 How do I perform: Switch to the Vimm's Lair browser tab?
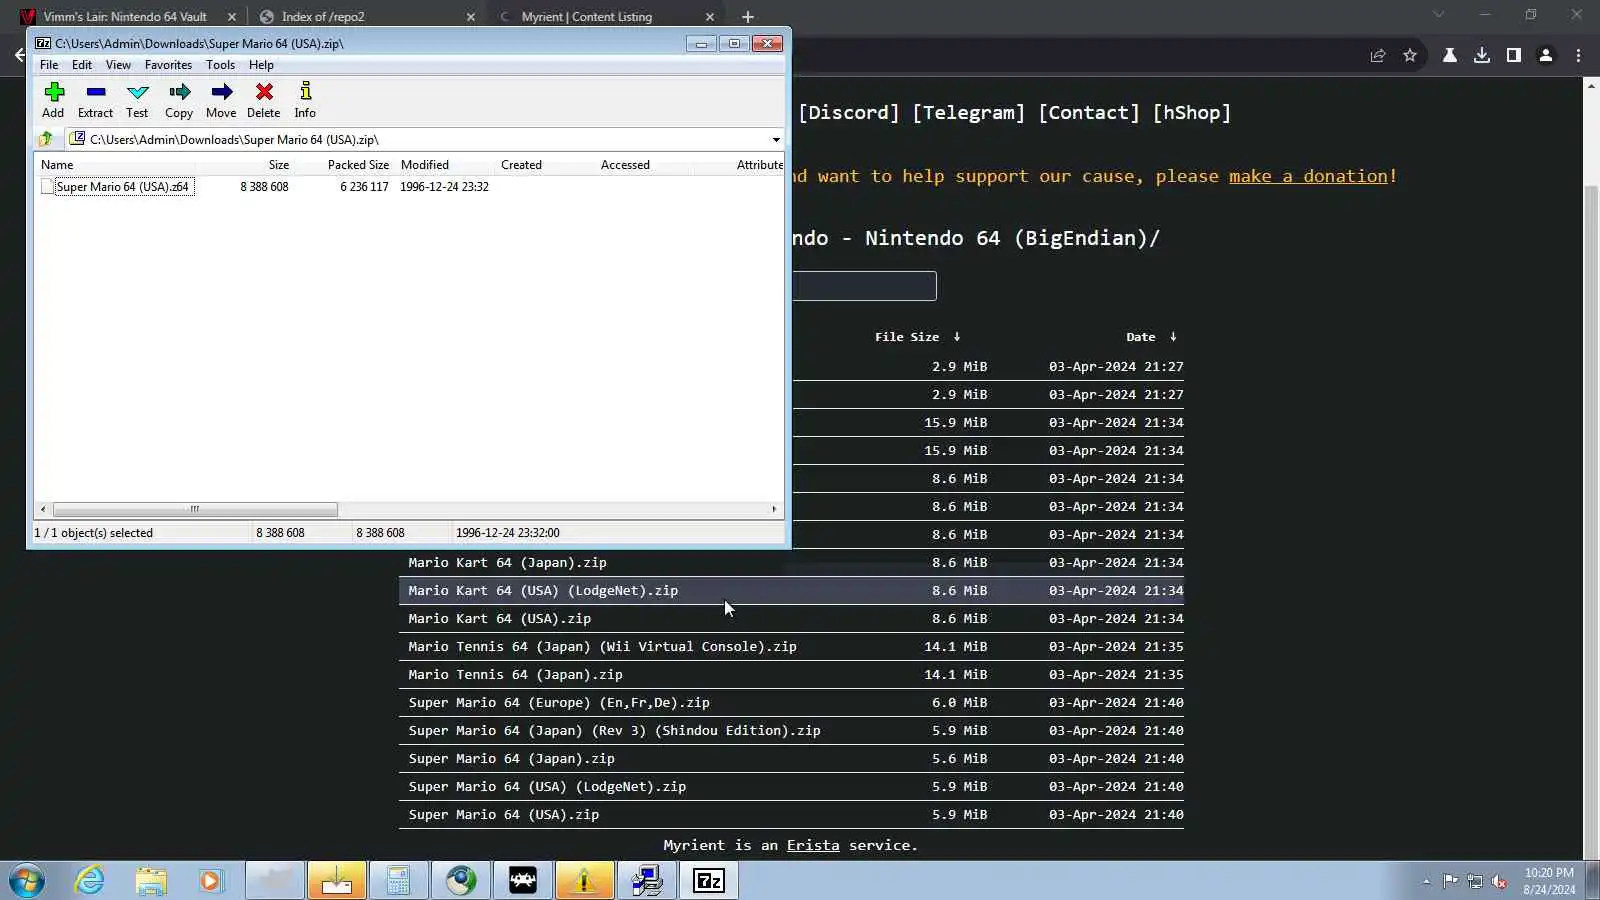tap(125, 17)
